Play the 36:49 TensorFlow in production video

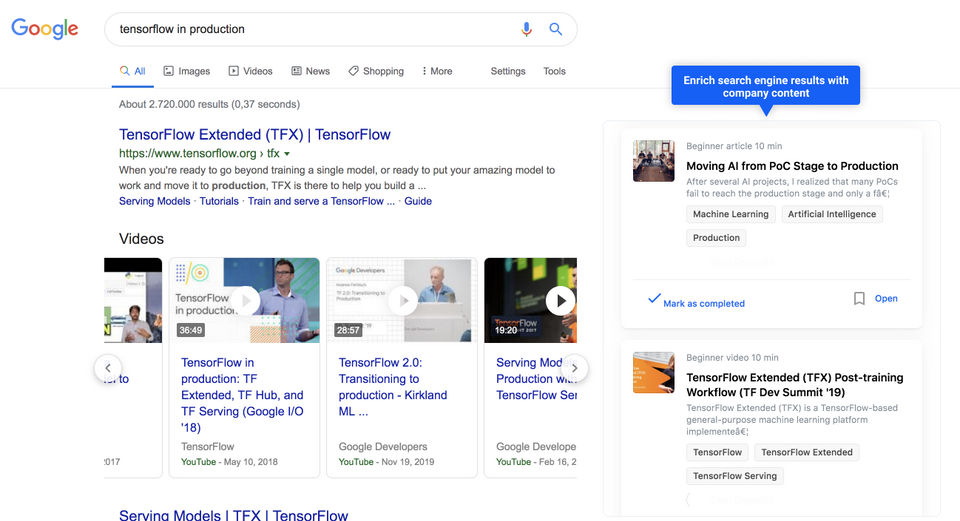click(x=245, y=300)
